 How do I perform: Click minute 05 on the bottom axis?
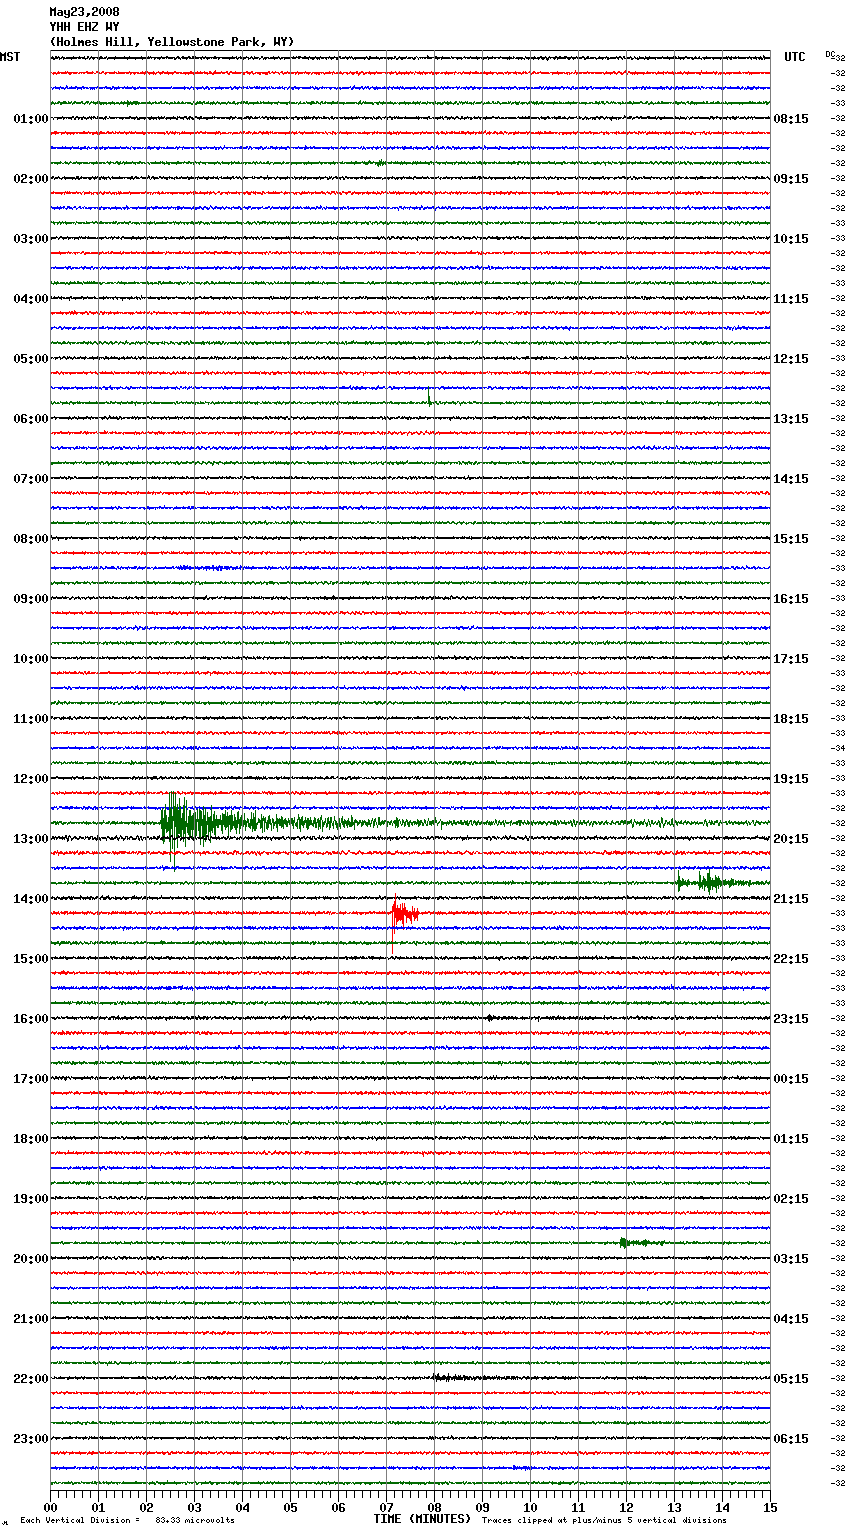291,1508
